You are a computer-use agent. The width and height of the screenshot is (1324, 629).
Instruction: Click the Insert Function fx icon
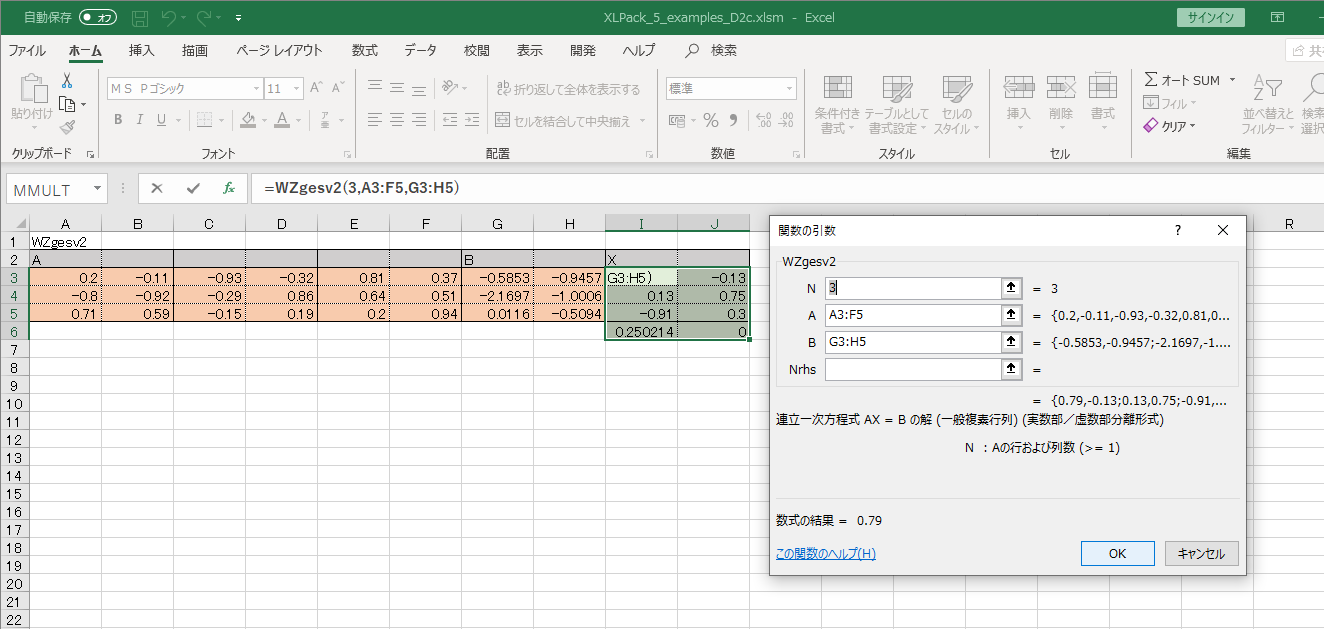(x=228, y=188)
